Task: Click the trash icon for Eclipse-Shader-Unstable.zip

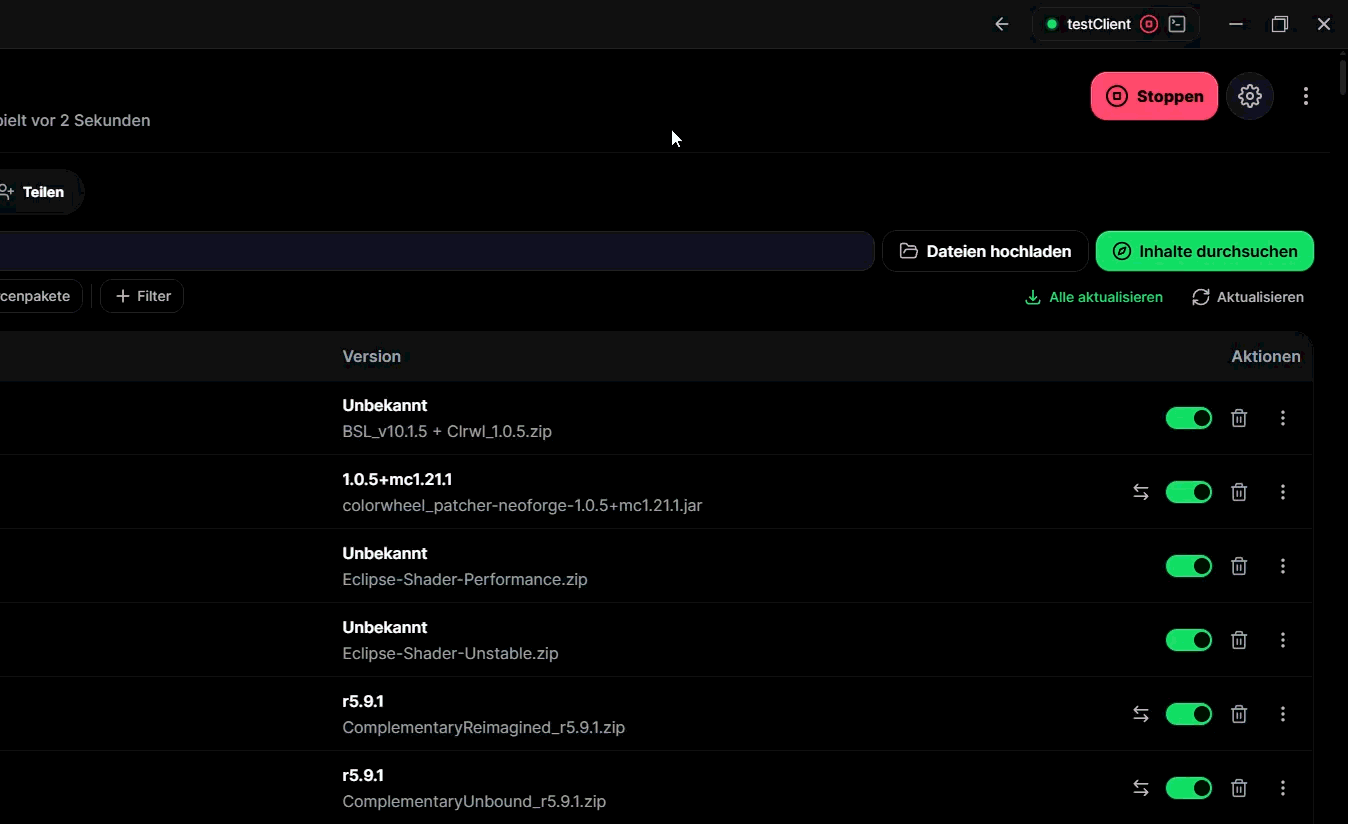Action: 1239,640
